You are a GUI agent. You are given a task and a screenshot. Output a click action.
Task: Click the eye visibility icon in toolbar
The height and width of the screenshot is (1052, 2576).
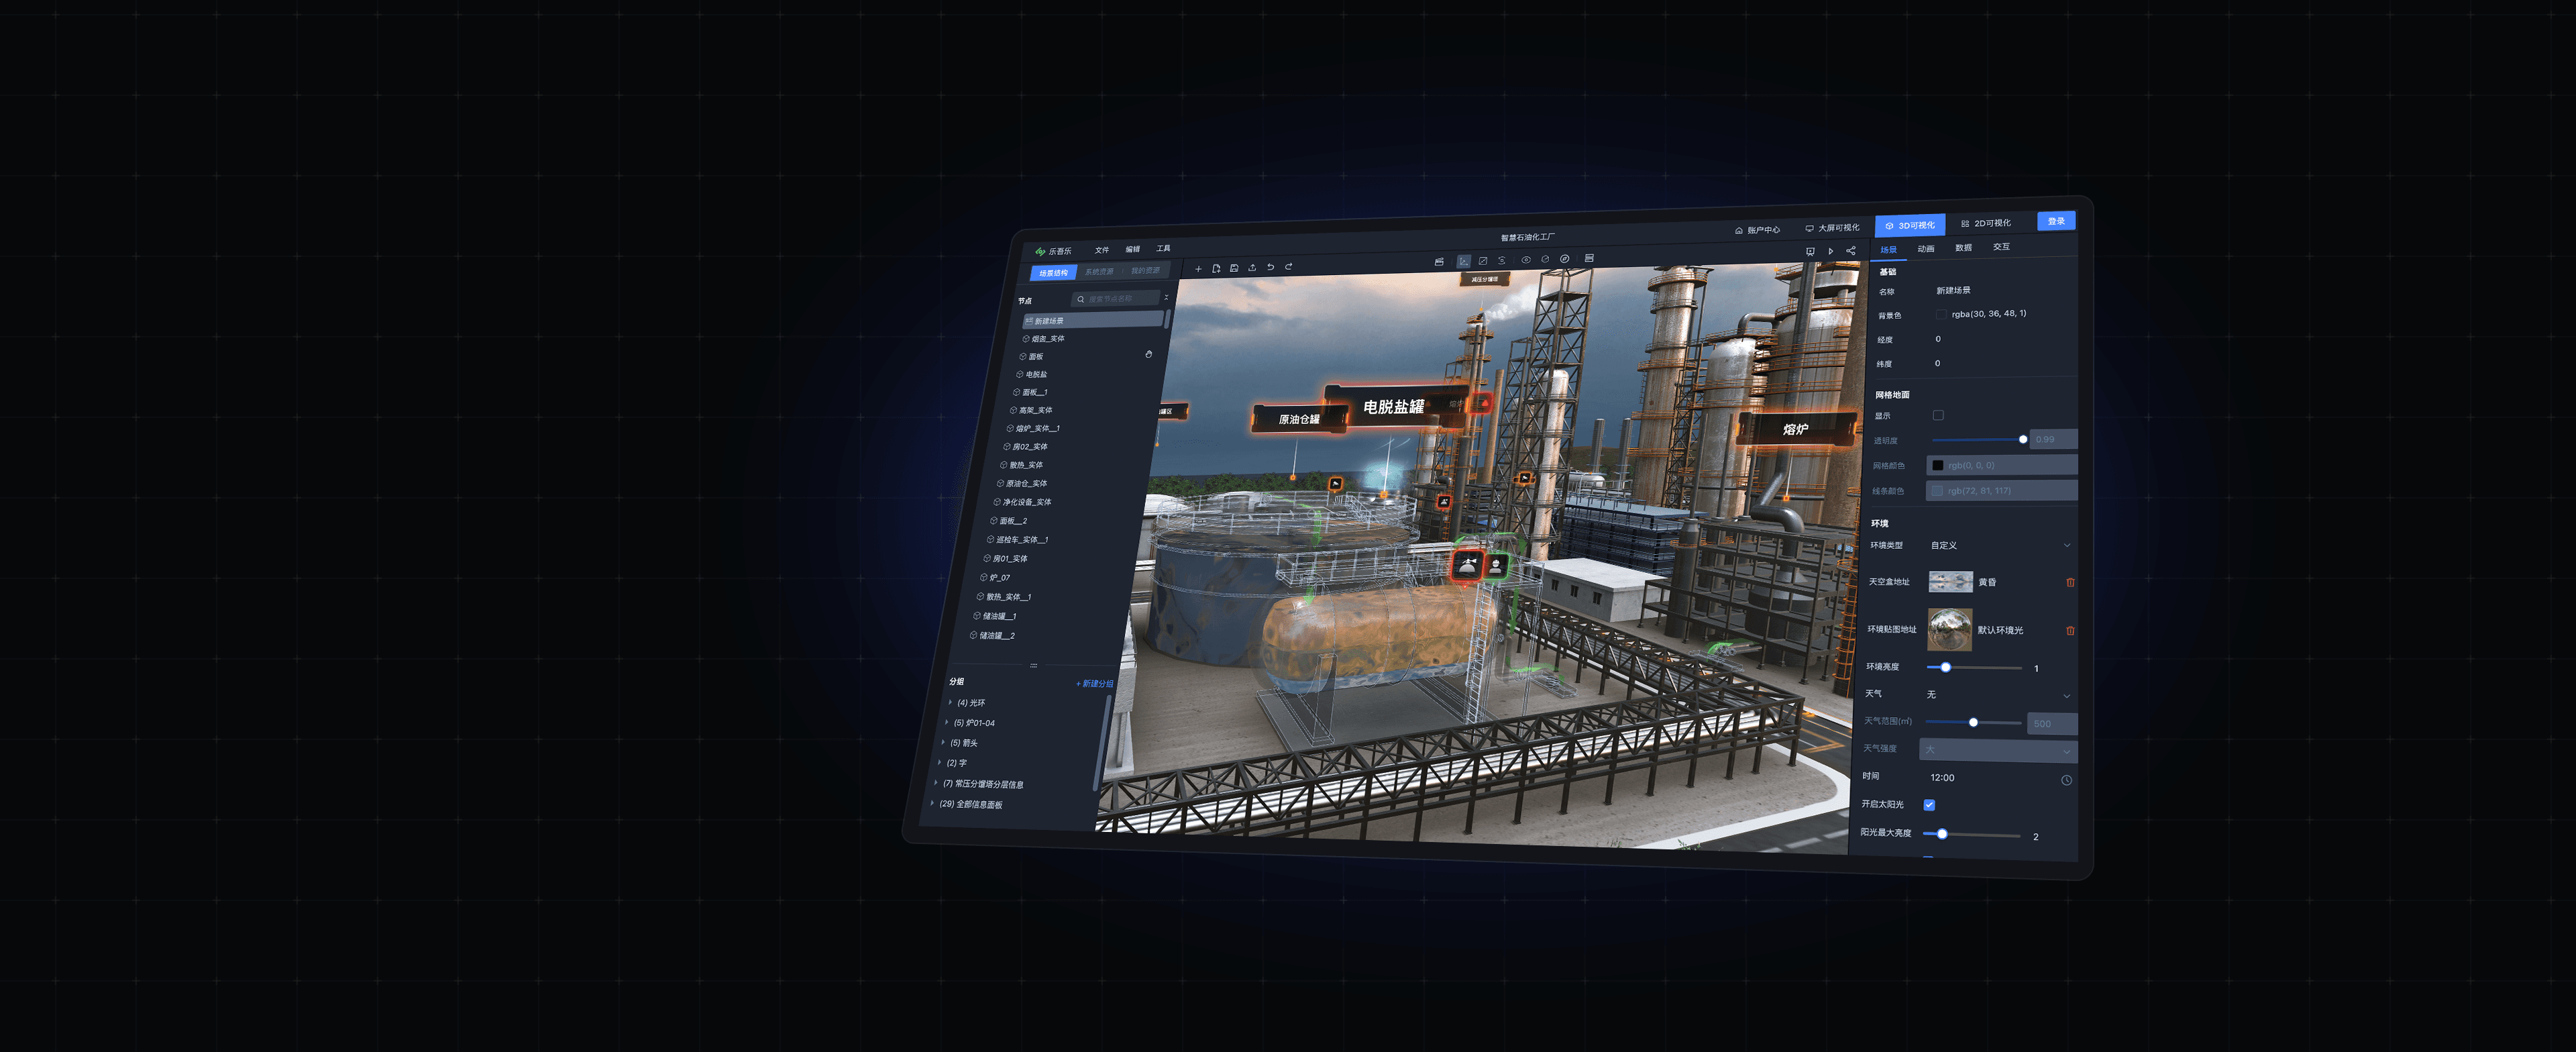pos(1526,259)
